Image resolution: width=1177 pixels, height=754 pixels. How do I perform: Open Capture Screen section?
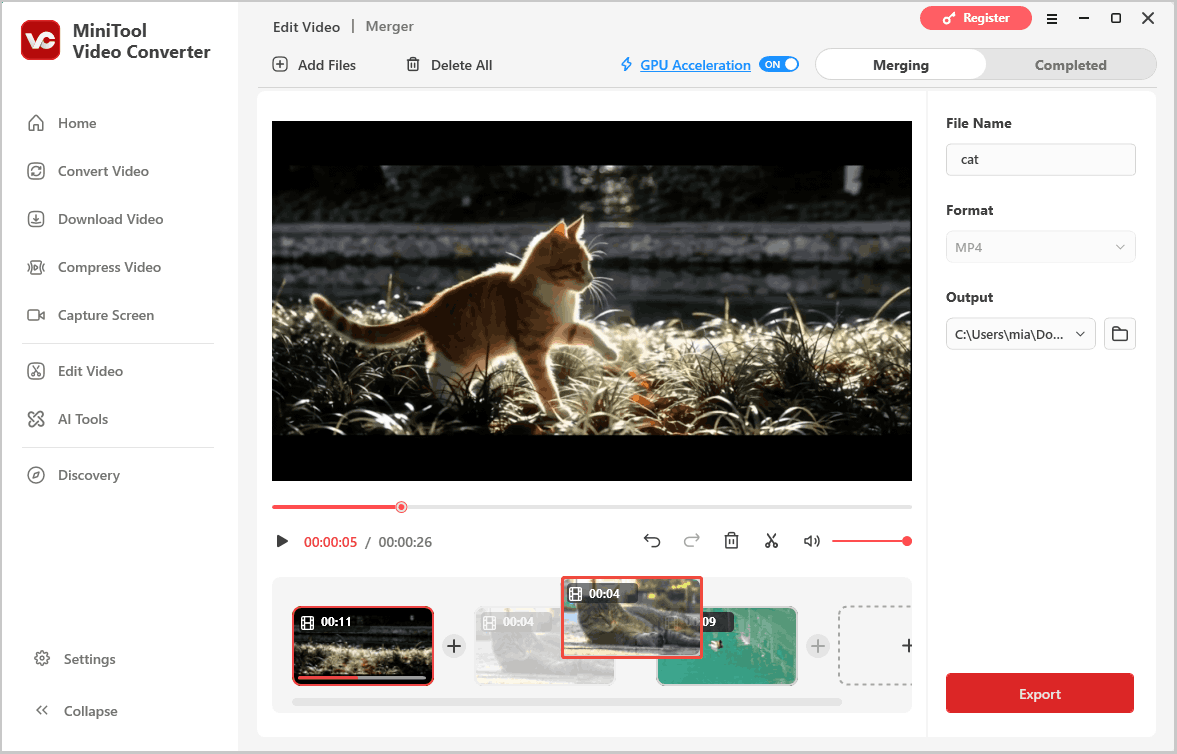(x=91, y=315)
